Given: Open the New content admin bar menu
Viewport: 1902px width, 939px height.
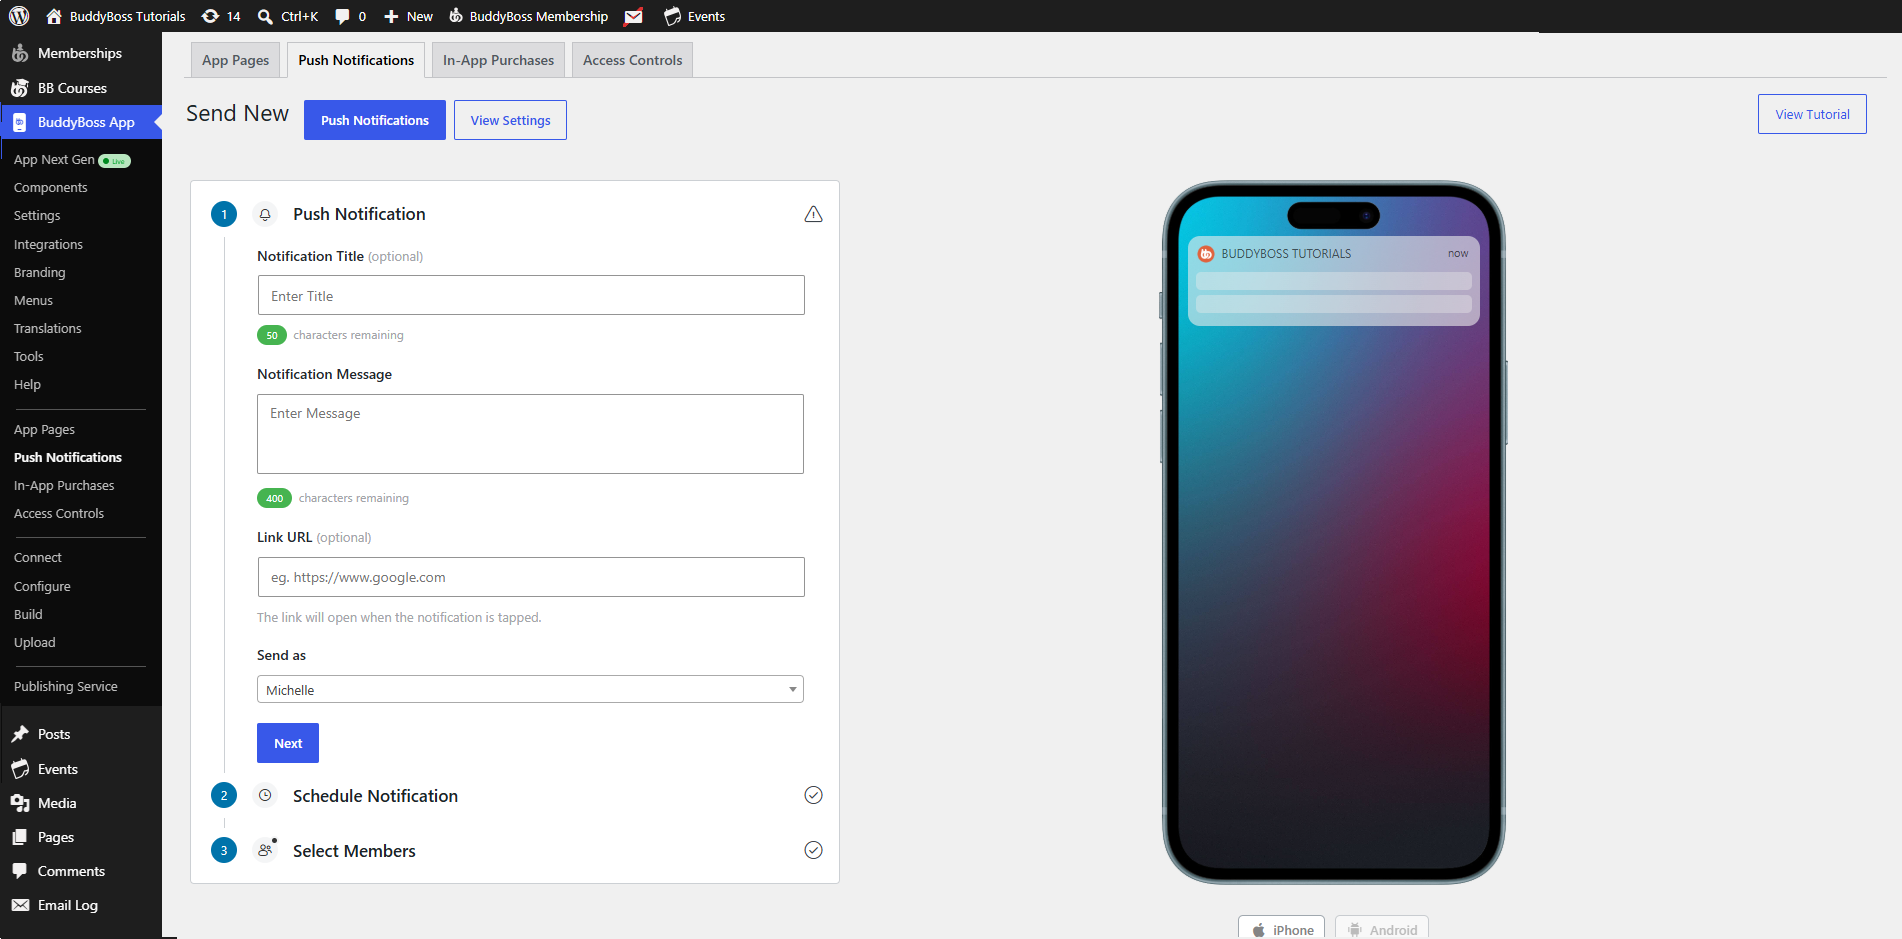Looking at the screenshot, I should click(408, 16).
